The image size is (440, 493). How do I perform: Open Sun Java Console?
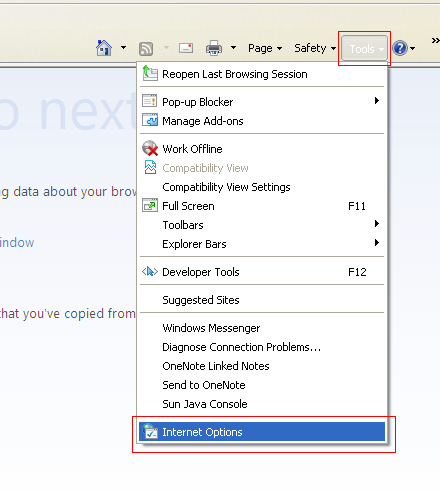coord(262,404)
